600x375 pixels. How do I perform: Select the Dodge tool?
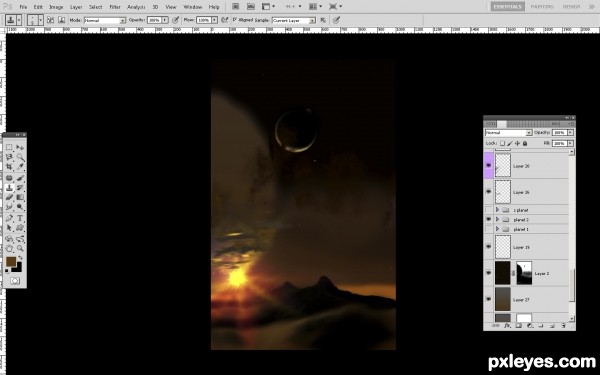click(x=20, y=207)
